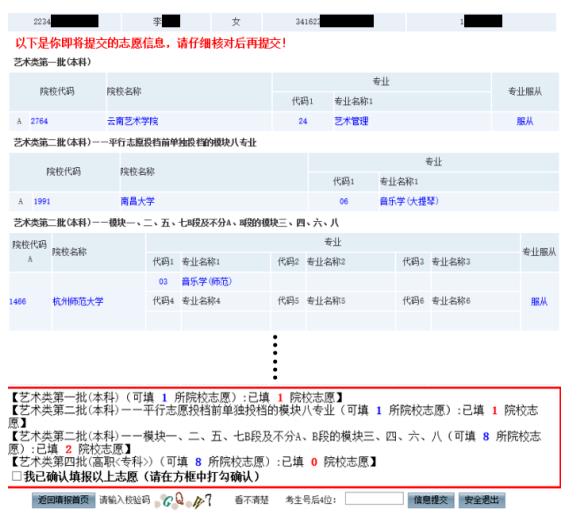This screenshot has height=520, width=579.
Task: Click the 信息提交 submit button
Action: pyautogui.click(x=431, y=500)
